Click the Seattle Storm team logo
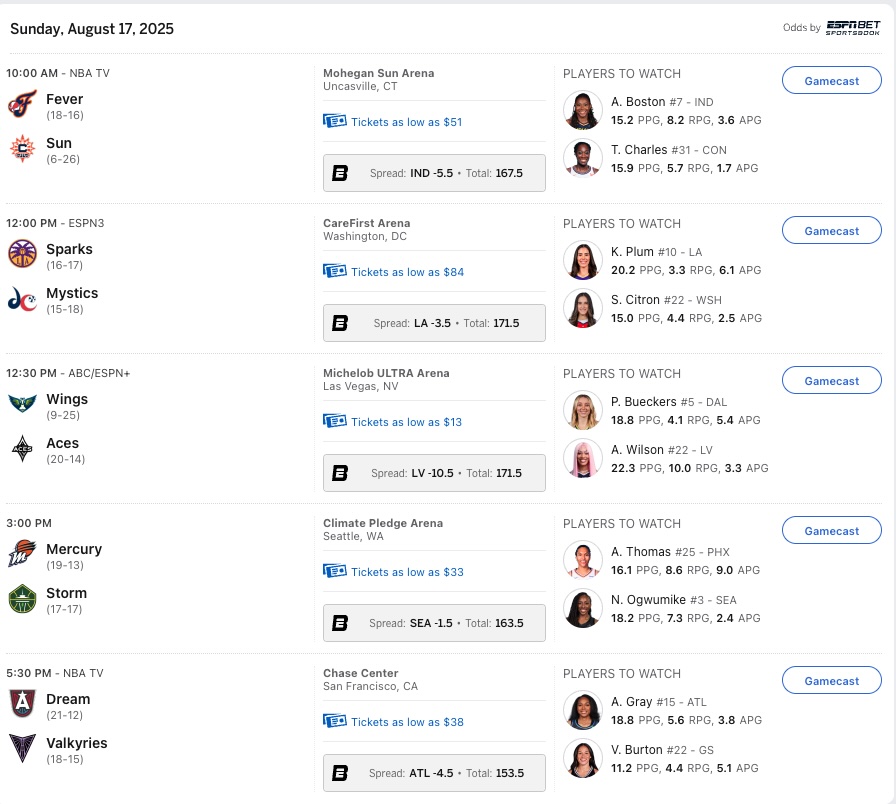This screenshot has width=896, height=804. (x=22, y=598)
